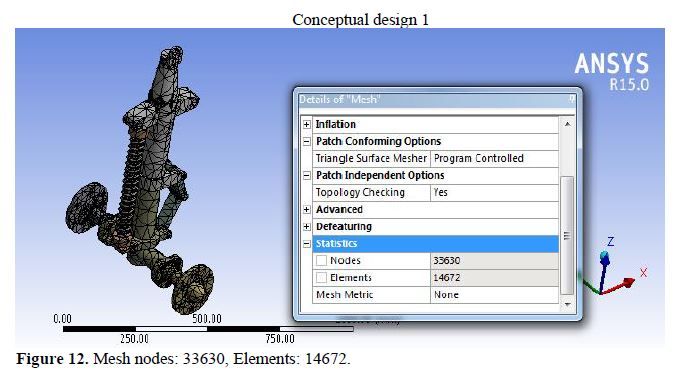Click the pin icon on Details title bar
The height and width of the screenshot is (377, 686).
pos(572,99)
